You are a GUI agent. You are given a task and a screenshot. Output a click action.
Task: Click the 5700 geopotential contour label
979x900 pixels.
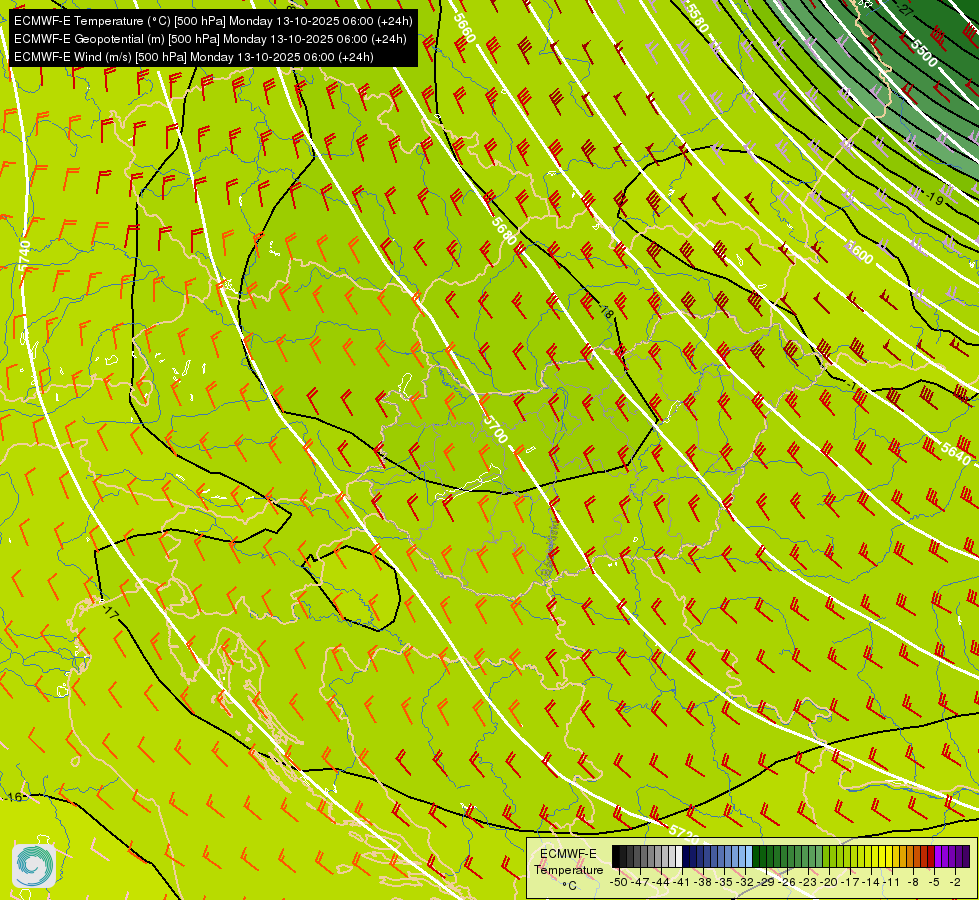(495, 429)
